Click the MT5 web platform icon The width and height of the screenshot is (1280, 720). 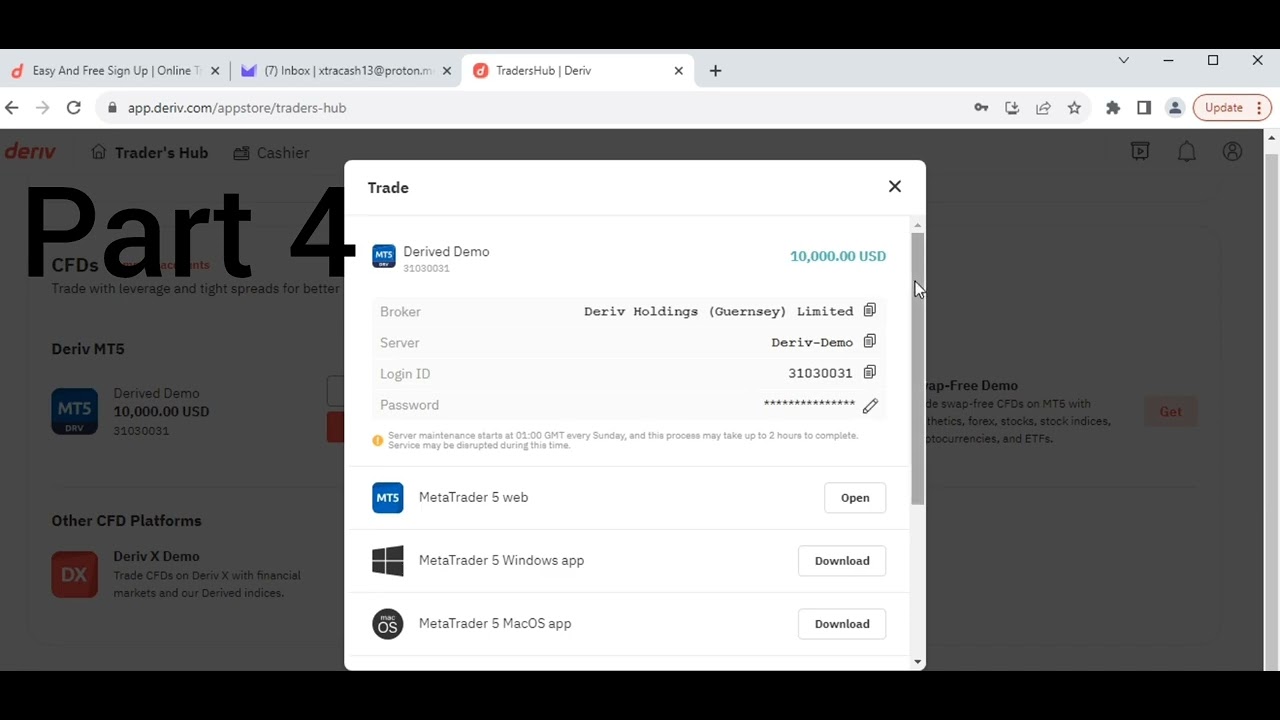click(x=388, y=497)
